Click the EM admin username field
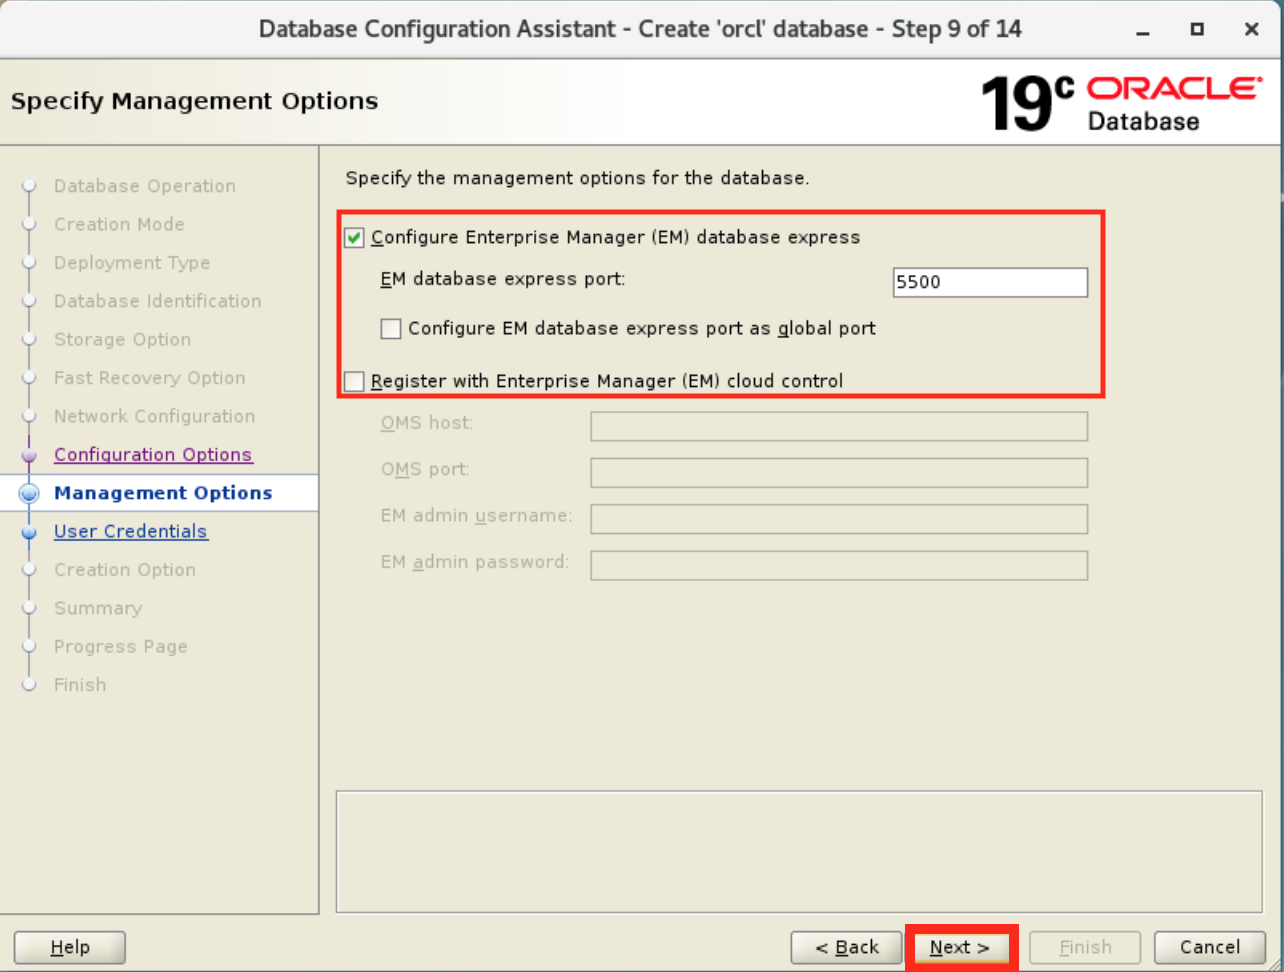This screenshot has height=972, width=1284. click(x=839, y=519)
